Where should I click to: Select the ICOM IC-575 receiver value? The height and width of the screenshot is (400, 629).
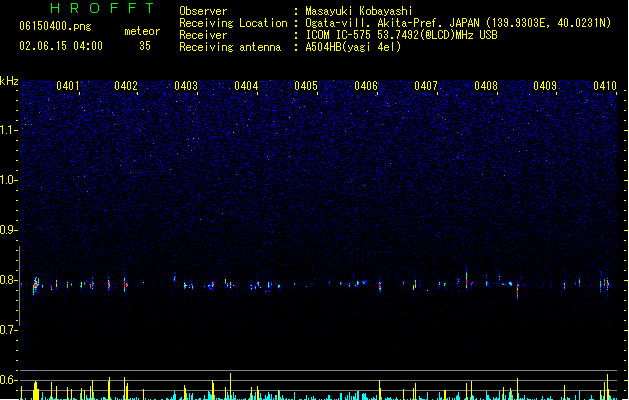tap(402, 35)
